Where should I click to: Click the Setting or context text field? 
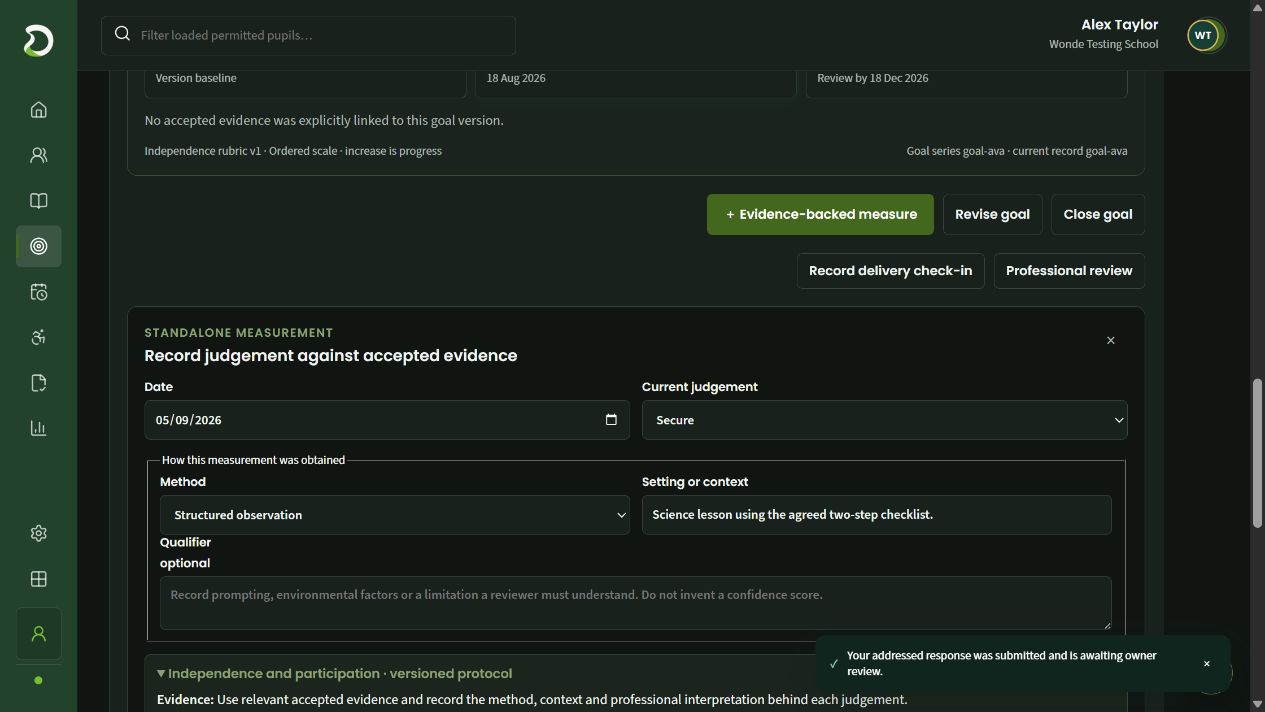point(876,515)
